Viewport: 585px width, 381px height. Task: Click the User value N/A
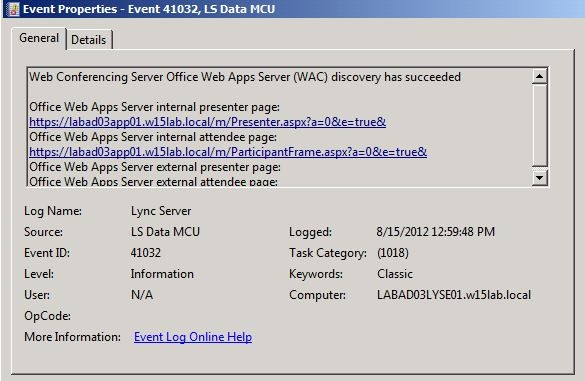tap(142, 295)
